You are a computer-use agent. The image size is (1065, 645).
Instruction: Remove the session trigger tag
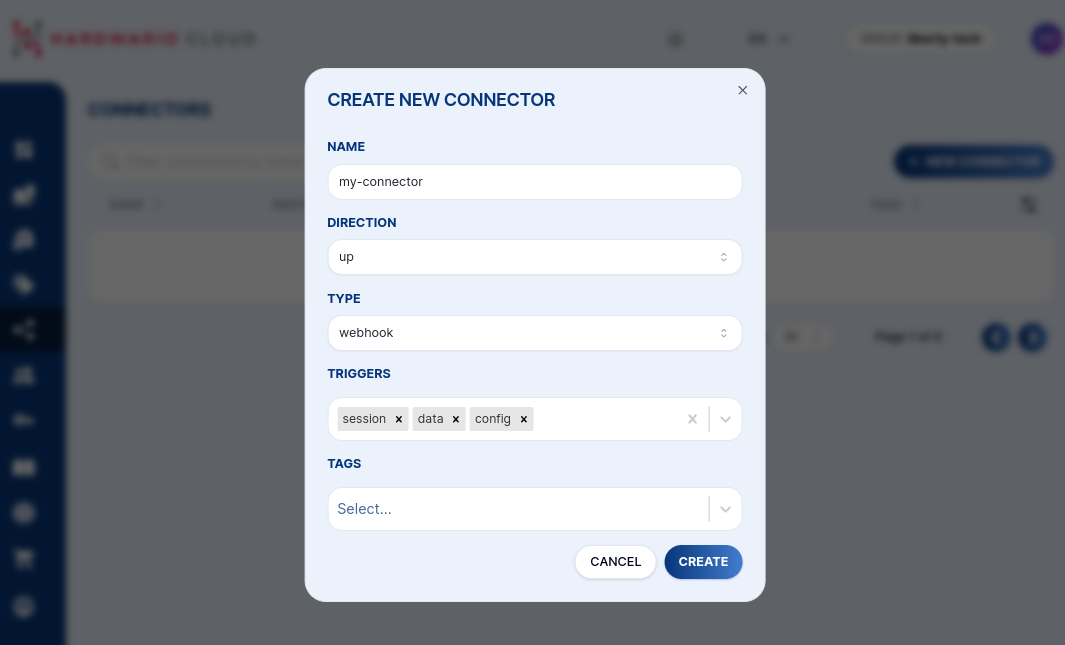pos(399,419)
